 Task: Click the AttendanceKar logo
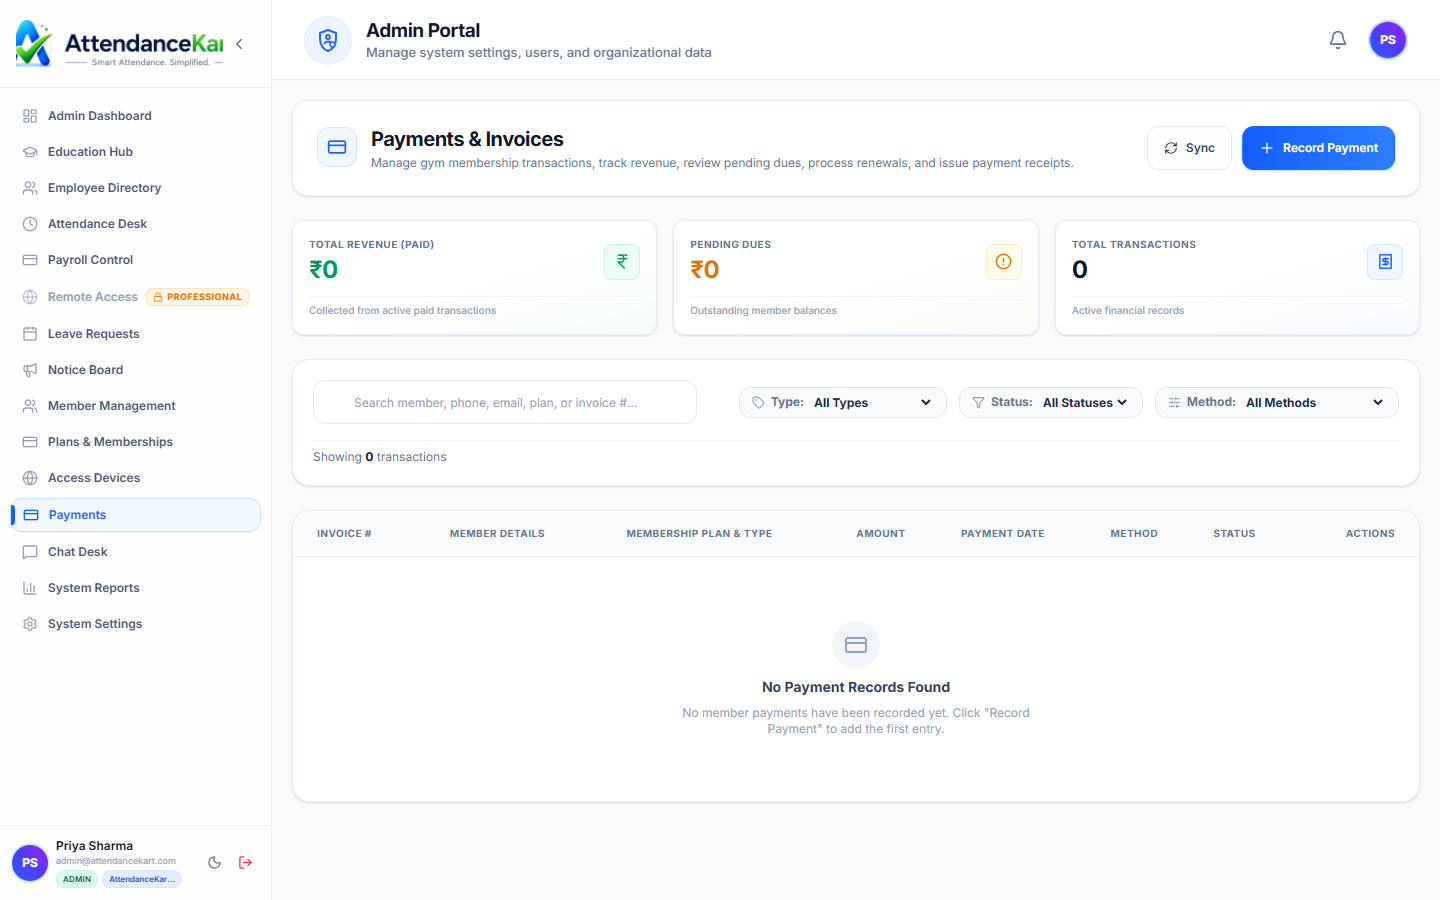[120, 44]
